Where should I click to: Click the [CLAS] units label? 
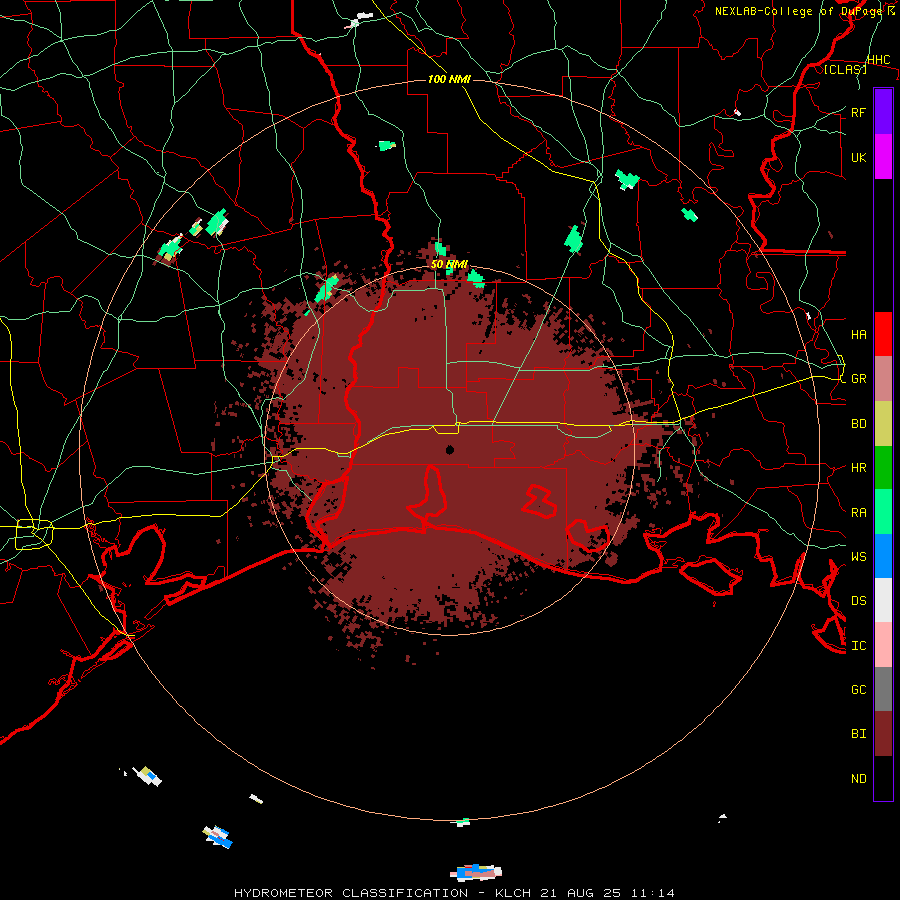pos(845,70)
